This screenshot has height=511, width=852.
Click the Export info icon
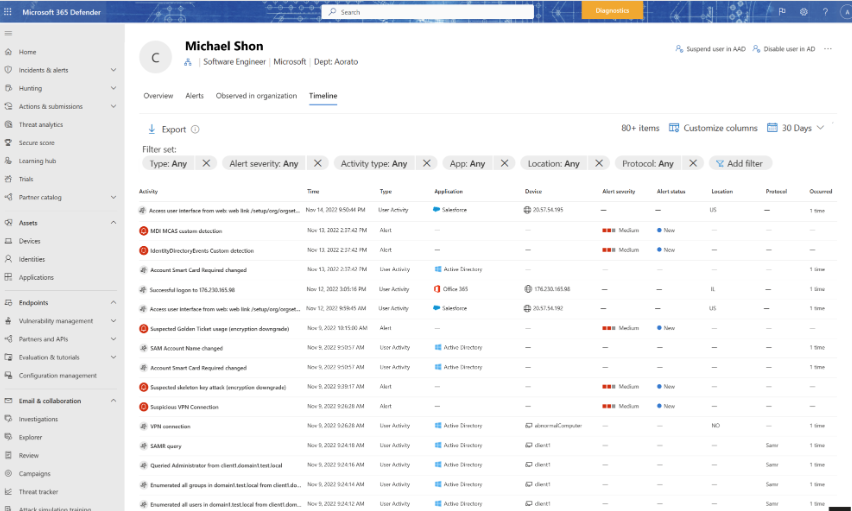pyautogui.click(x=195, y=129)
